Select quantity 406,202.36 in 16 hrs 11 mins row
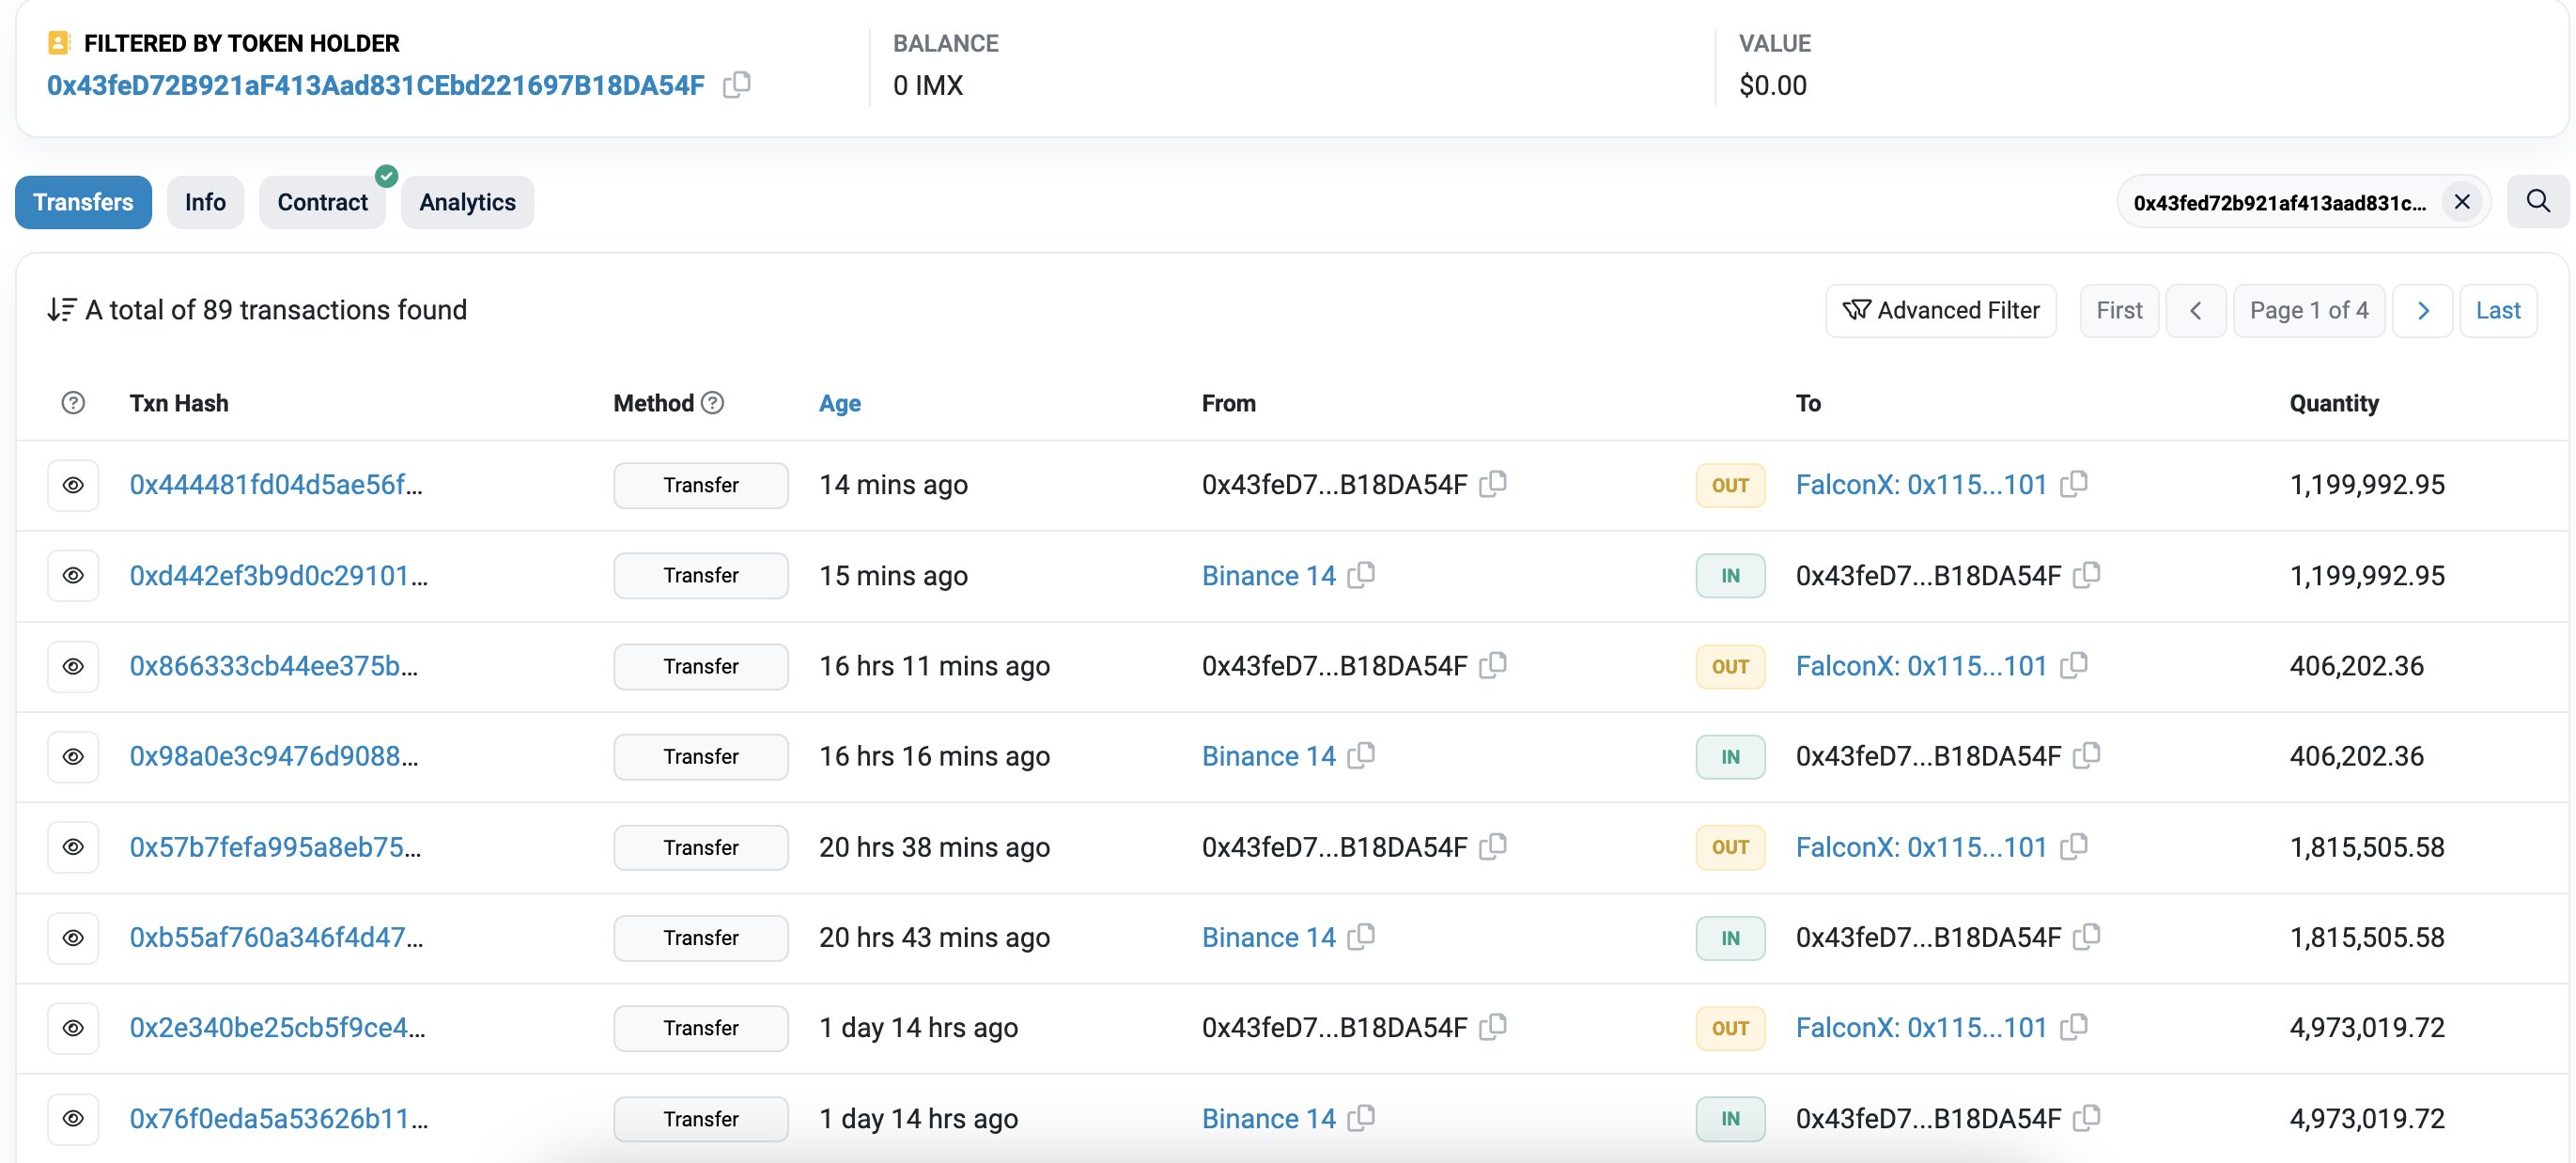The width and height of the screenshot is (2576, 1163). (2357, 666)
